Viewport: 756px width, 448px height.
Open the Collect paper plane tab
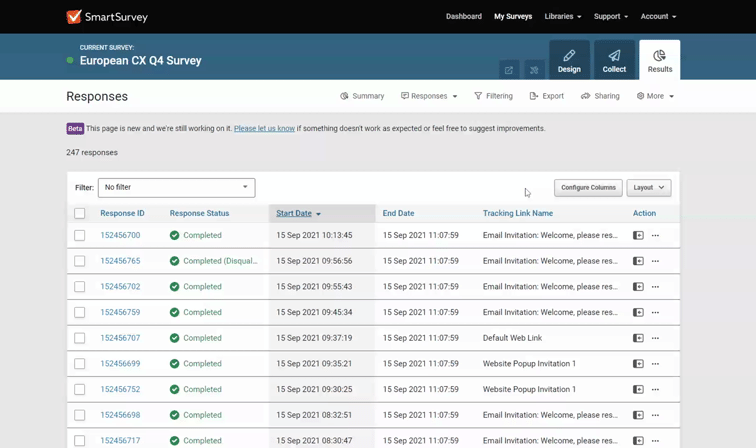614,60
